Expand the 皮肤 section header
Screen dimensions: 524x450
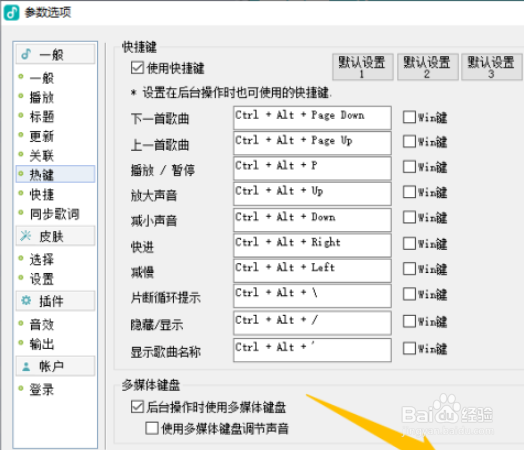(55, 236)
